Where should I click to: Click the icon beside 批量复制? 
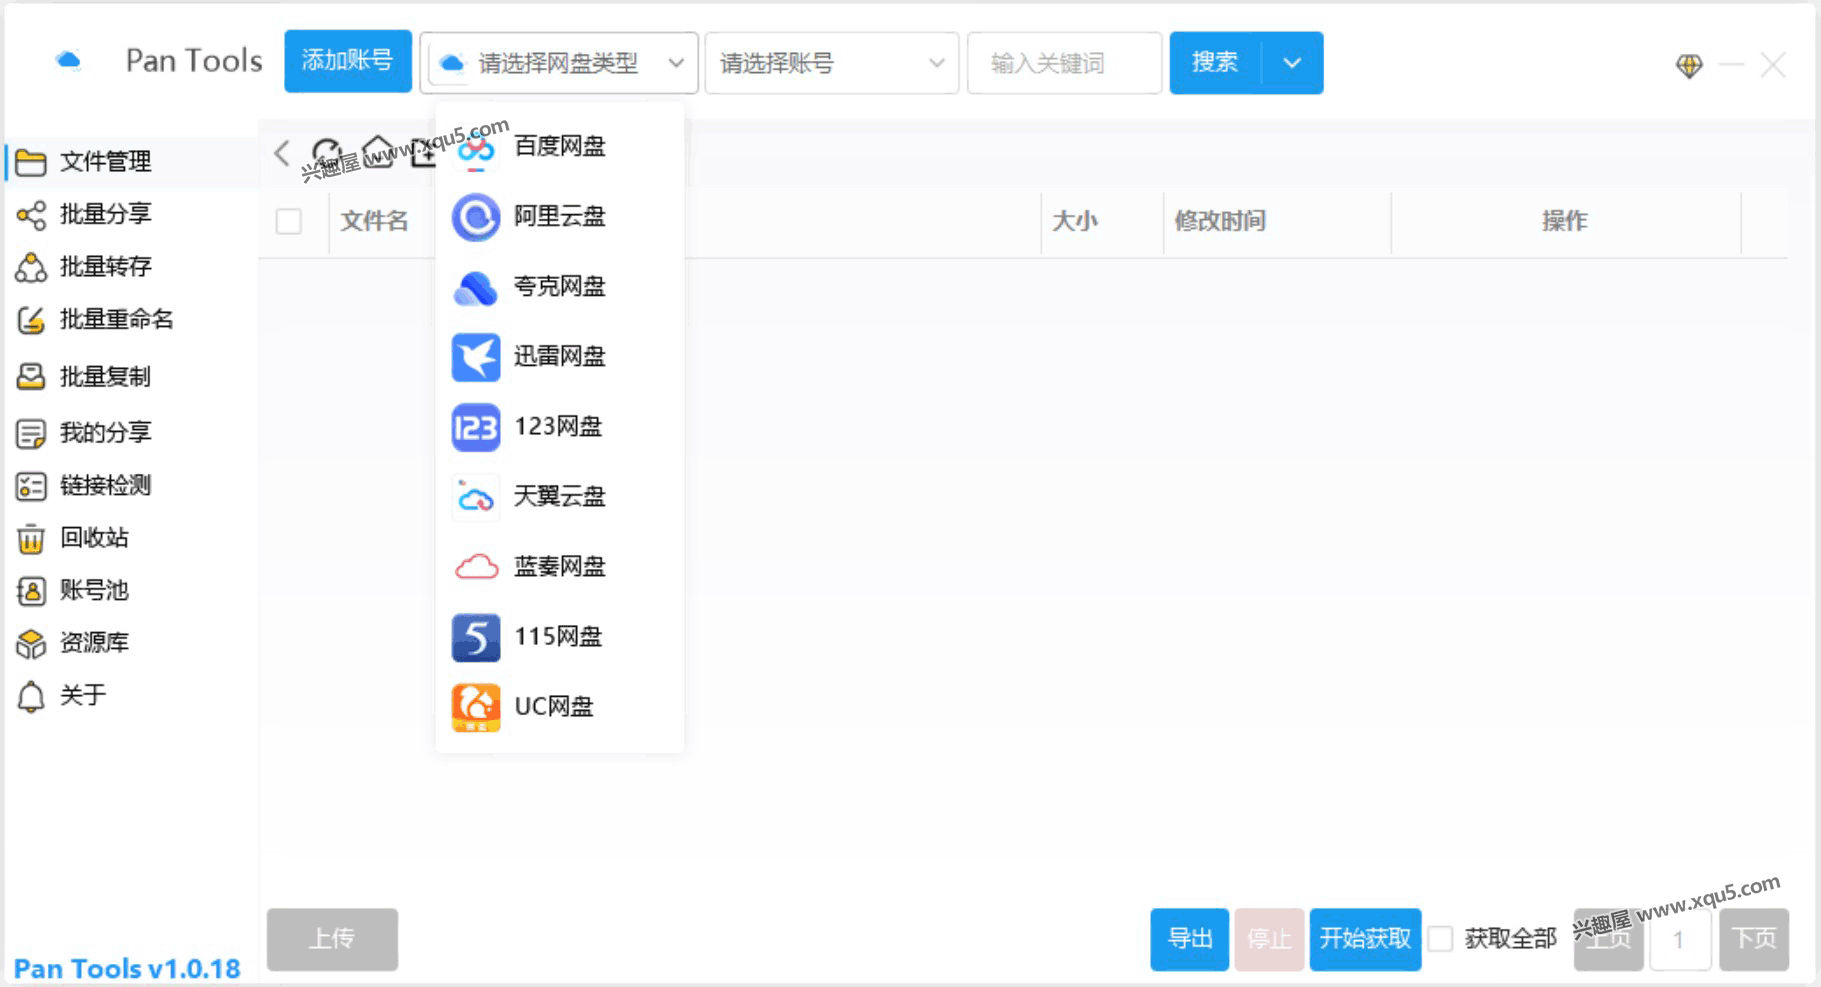[x=31, y=377]
